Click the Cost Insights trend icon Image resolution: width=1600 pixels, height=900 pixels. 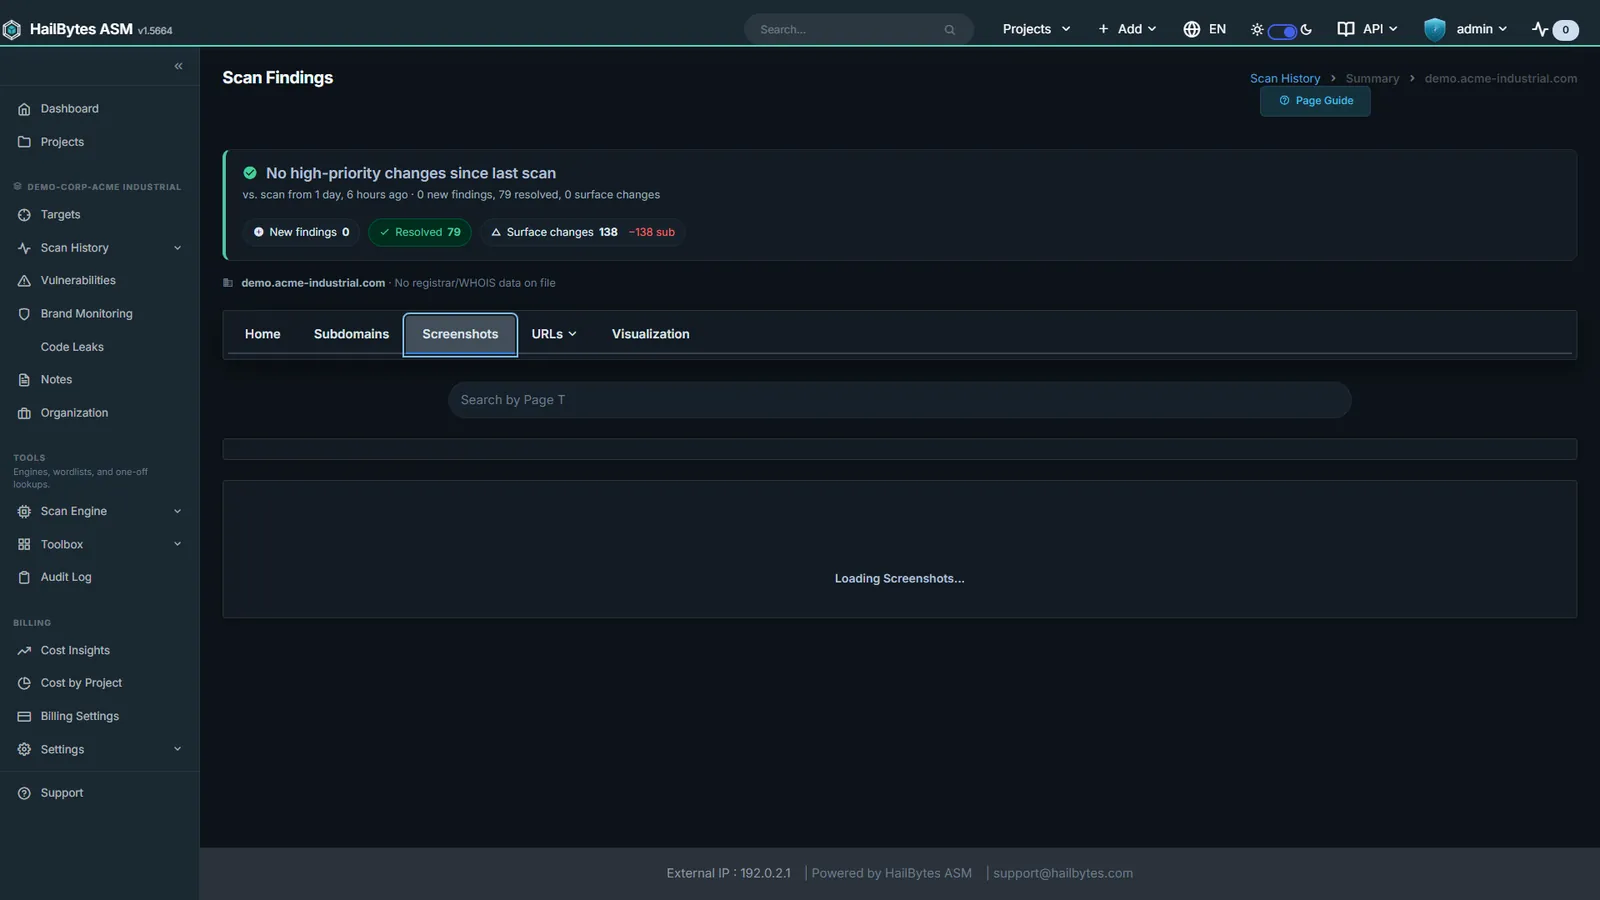(24, 650)
